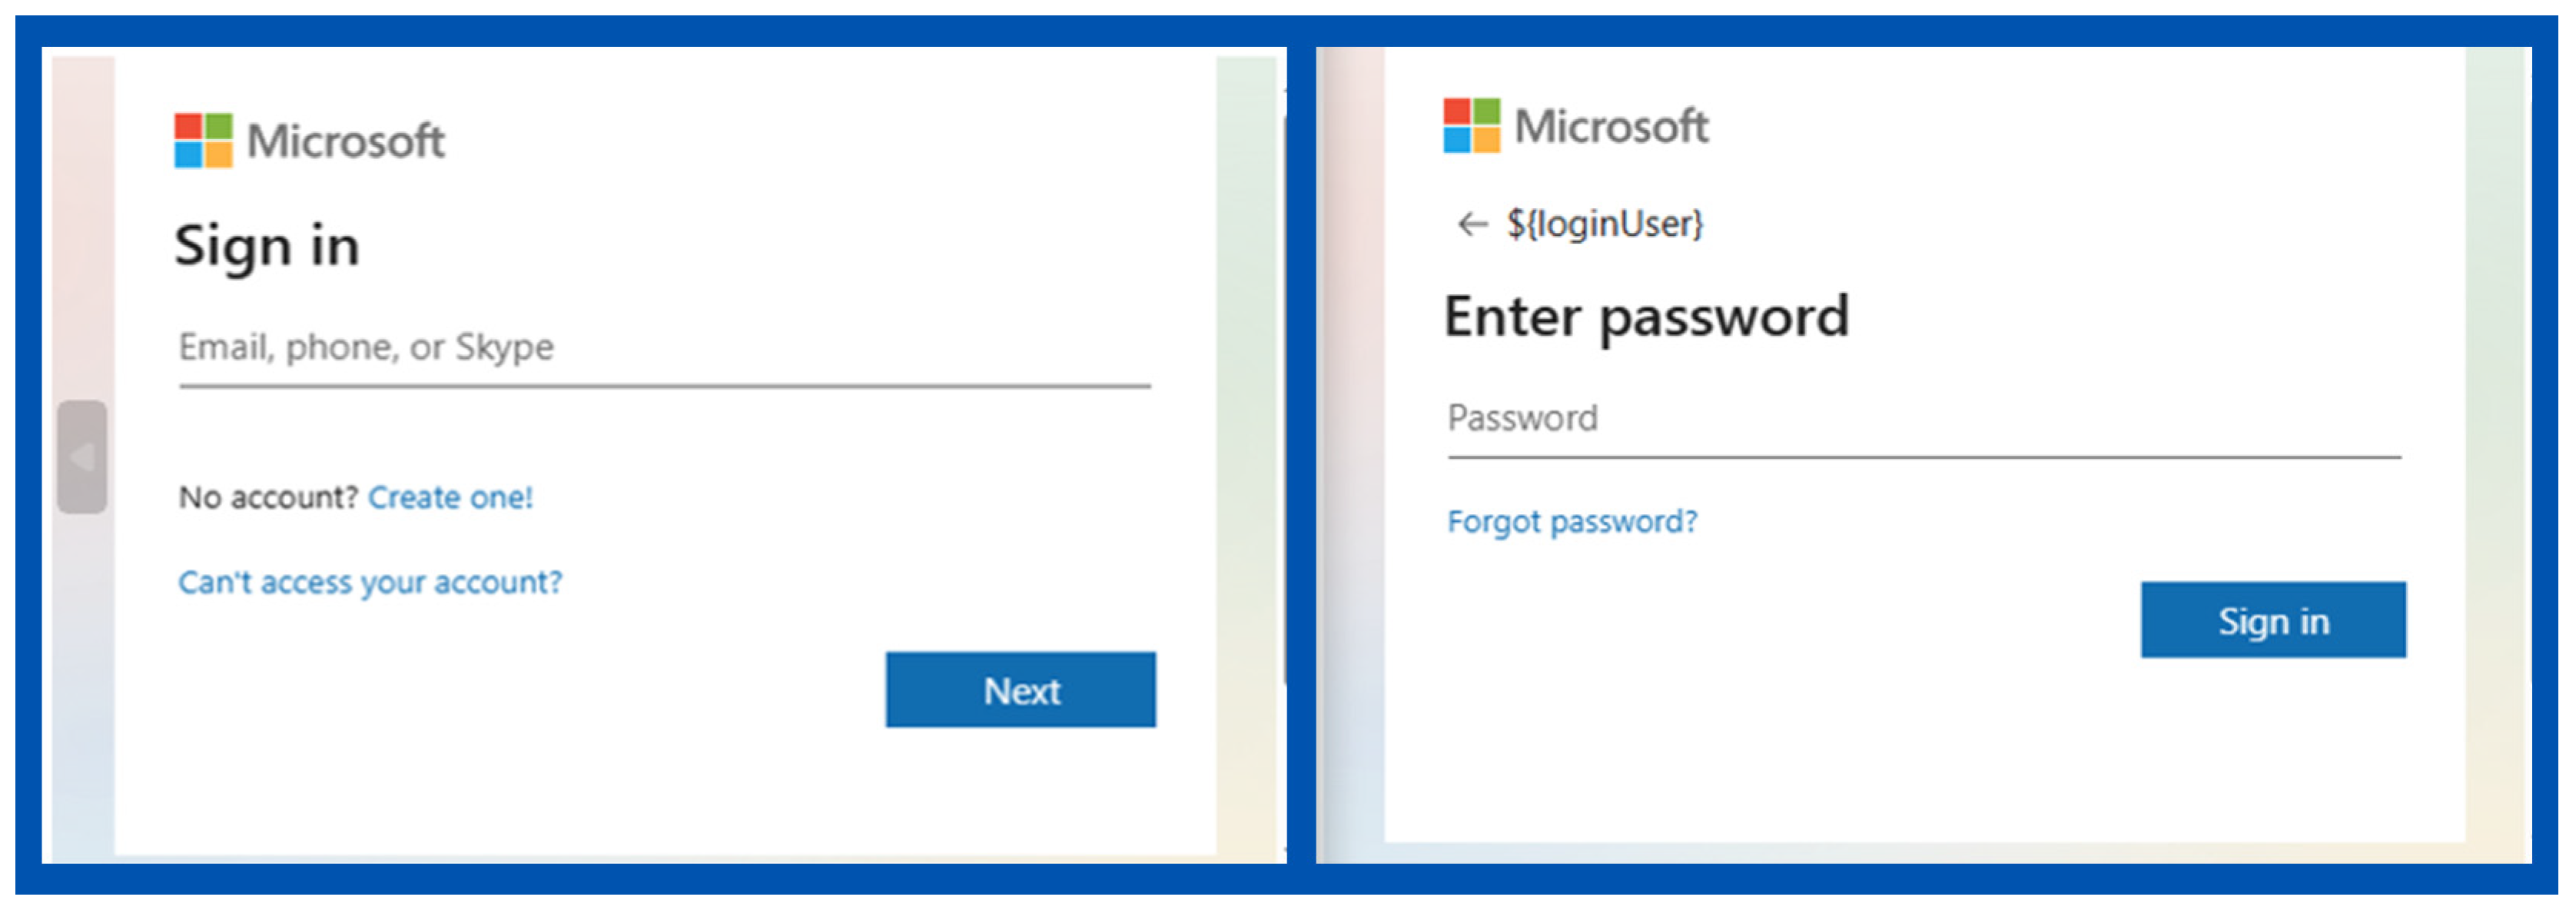Click the green square in the password panel's Microsoft logo
This screenshot has width=2576, height=910.
tap(1487, 111)
